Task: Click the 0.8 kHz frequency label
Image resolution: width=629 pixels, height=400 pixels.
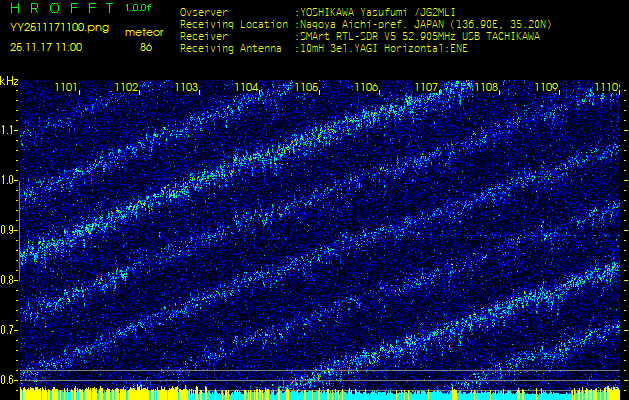Action: (x=9, y=280)
